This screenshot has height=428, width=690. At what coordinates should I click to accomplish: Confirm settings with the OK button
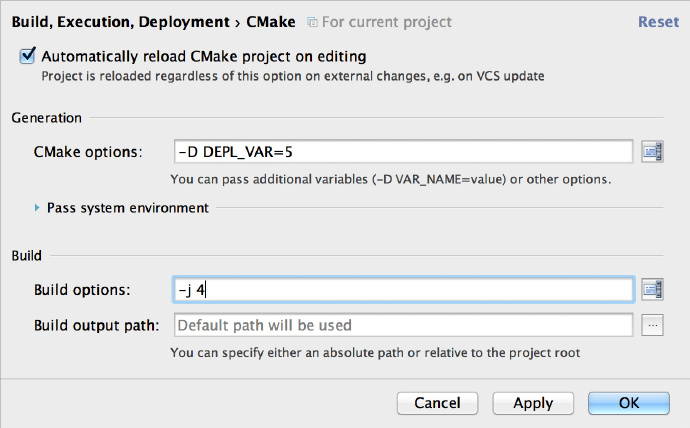click(x=629, y=403)
